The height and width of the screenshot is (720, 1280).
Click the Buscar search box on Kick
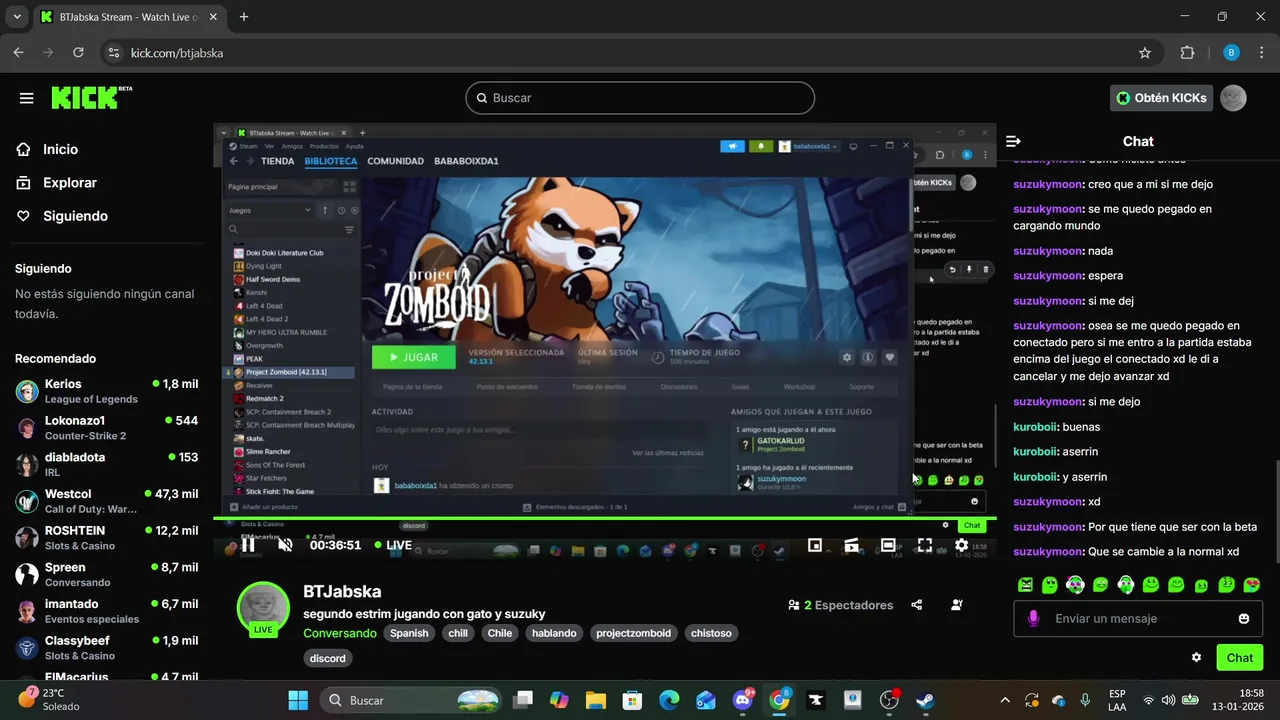(640, 98)
